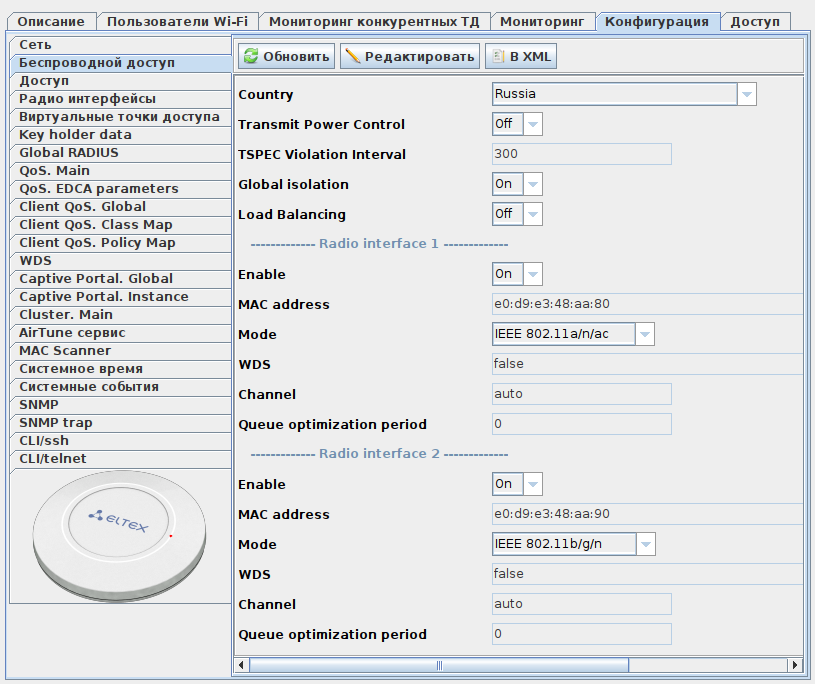Screen dimensions: 815x684
Task: Click the green refresh icon on Обновить
Action: pos(251,56)
